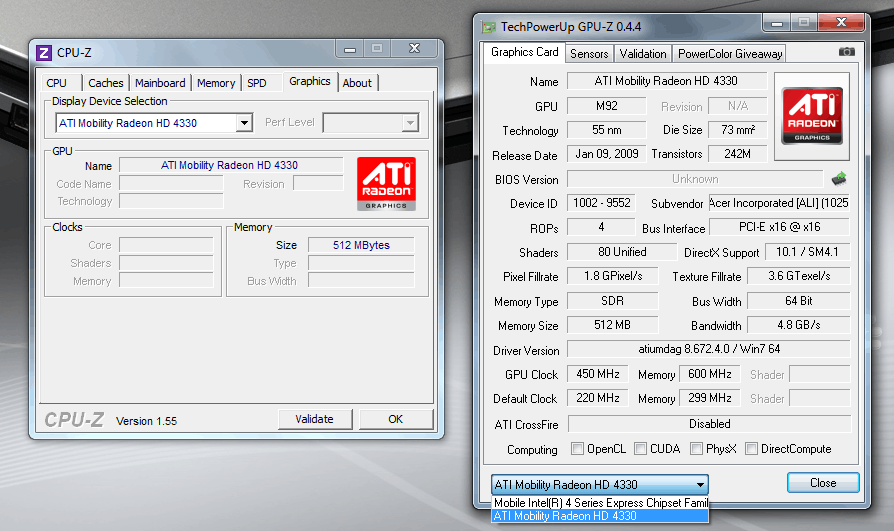Viewport: 894px width, 531px height.
Task: Select the Graphics tab in CPU-Z
Action: pyautogui.click(x=310, y=82)
